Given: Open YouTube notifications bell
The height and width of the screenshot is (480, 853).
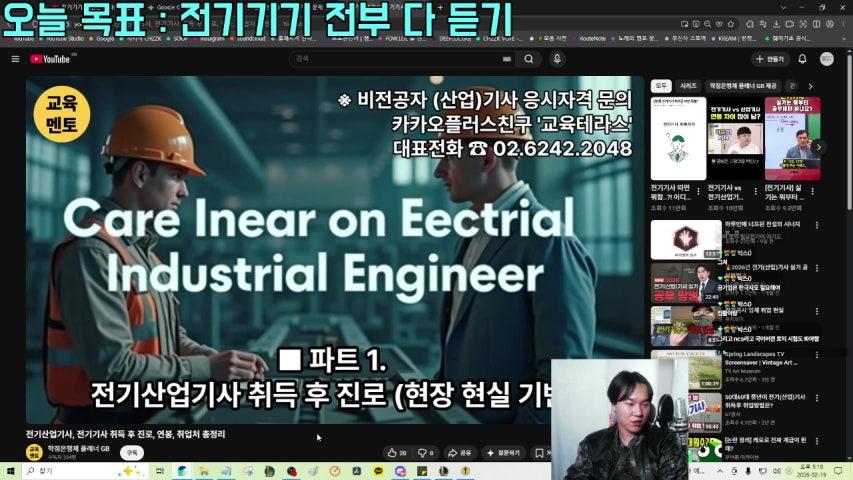Looking at the screenshot, I should pyautogui.click(x=802, y=59).
